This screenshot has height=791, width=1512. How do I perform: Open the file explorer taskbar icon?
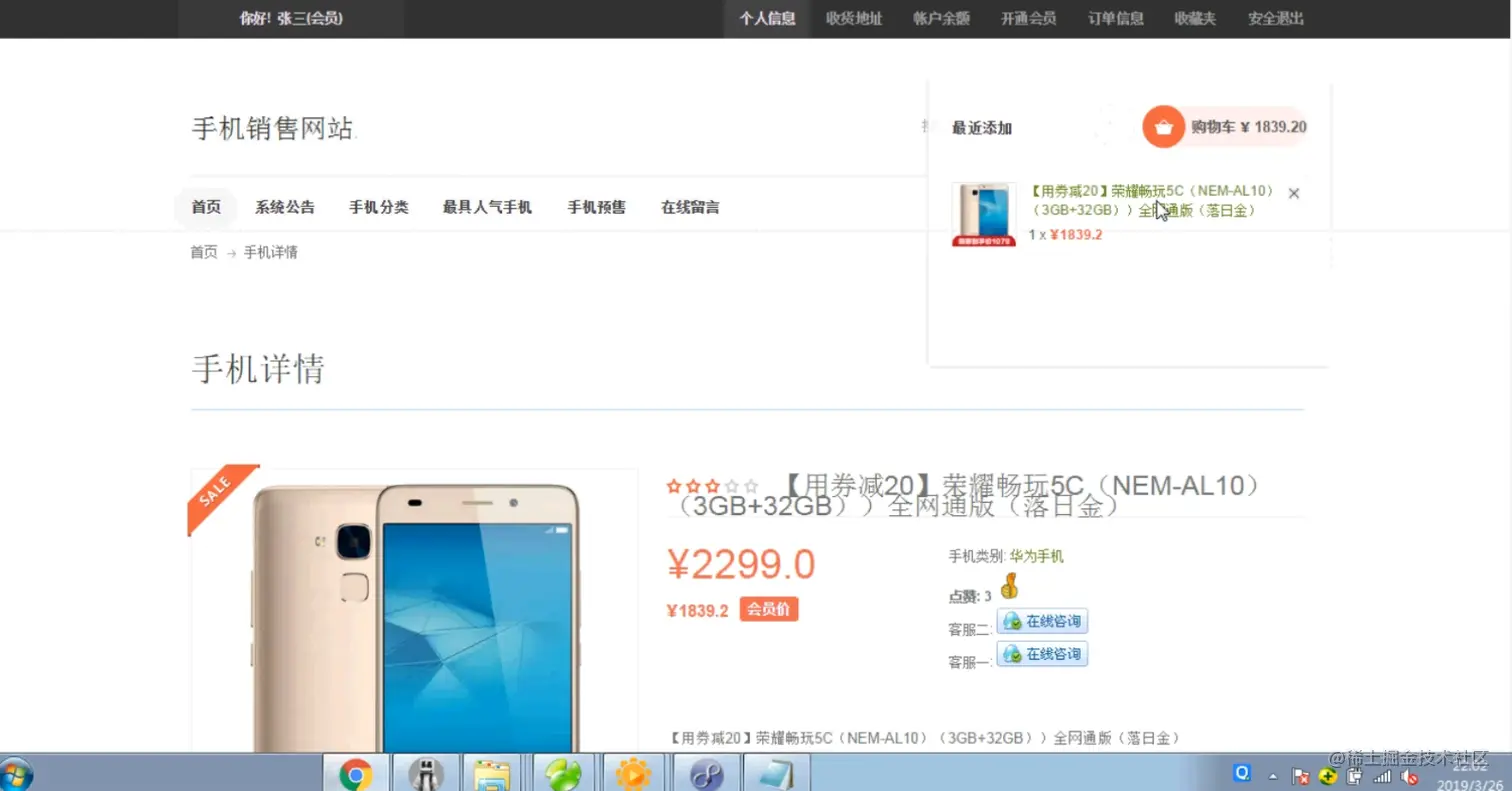tap(492, 774)
